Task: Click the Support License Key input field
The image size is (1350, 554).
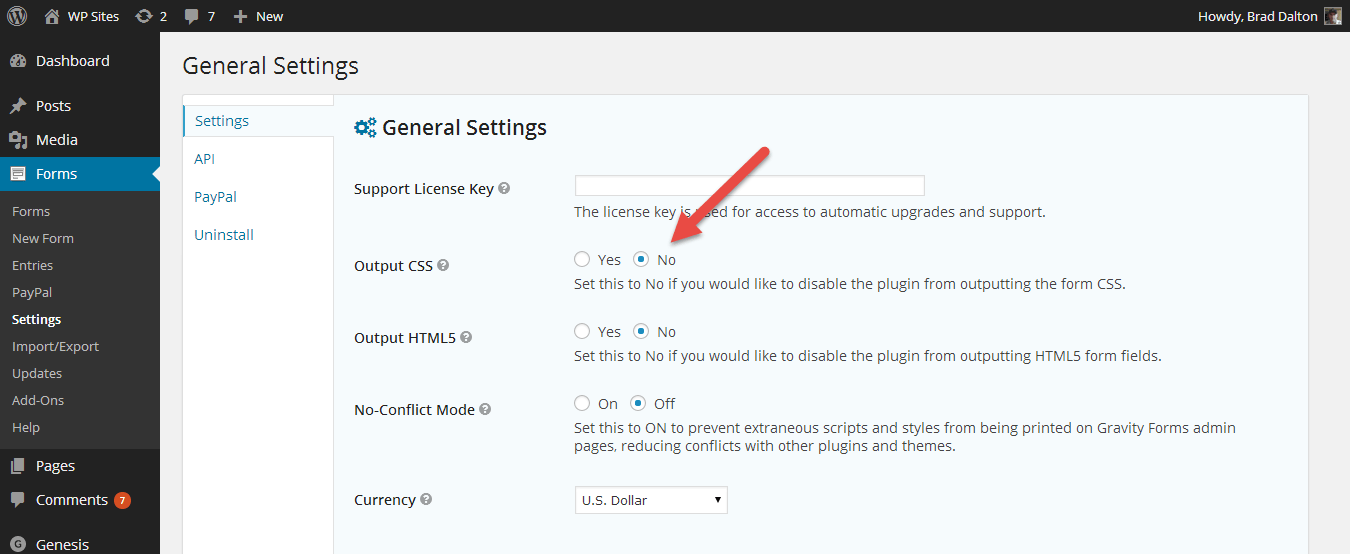Action: point(749,186)
